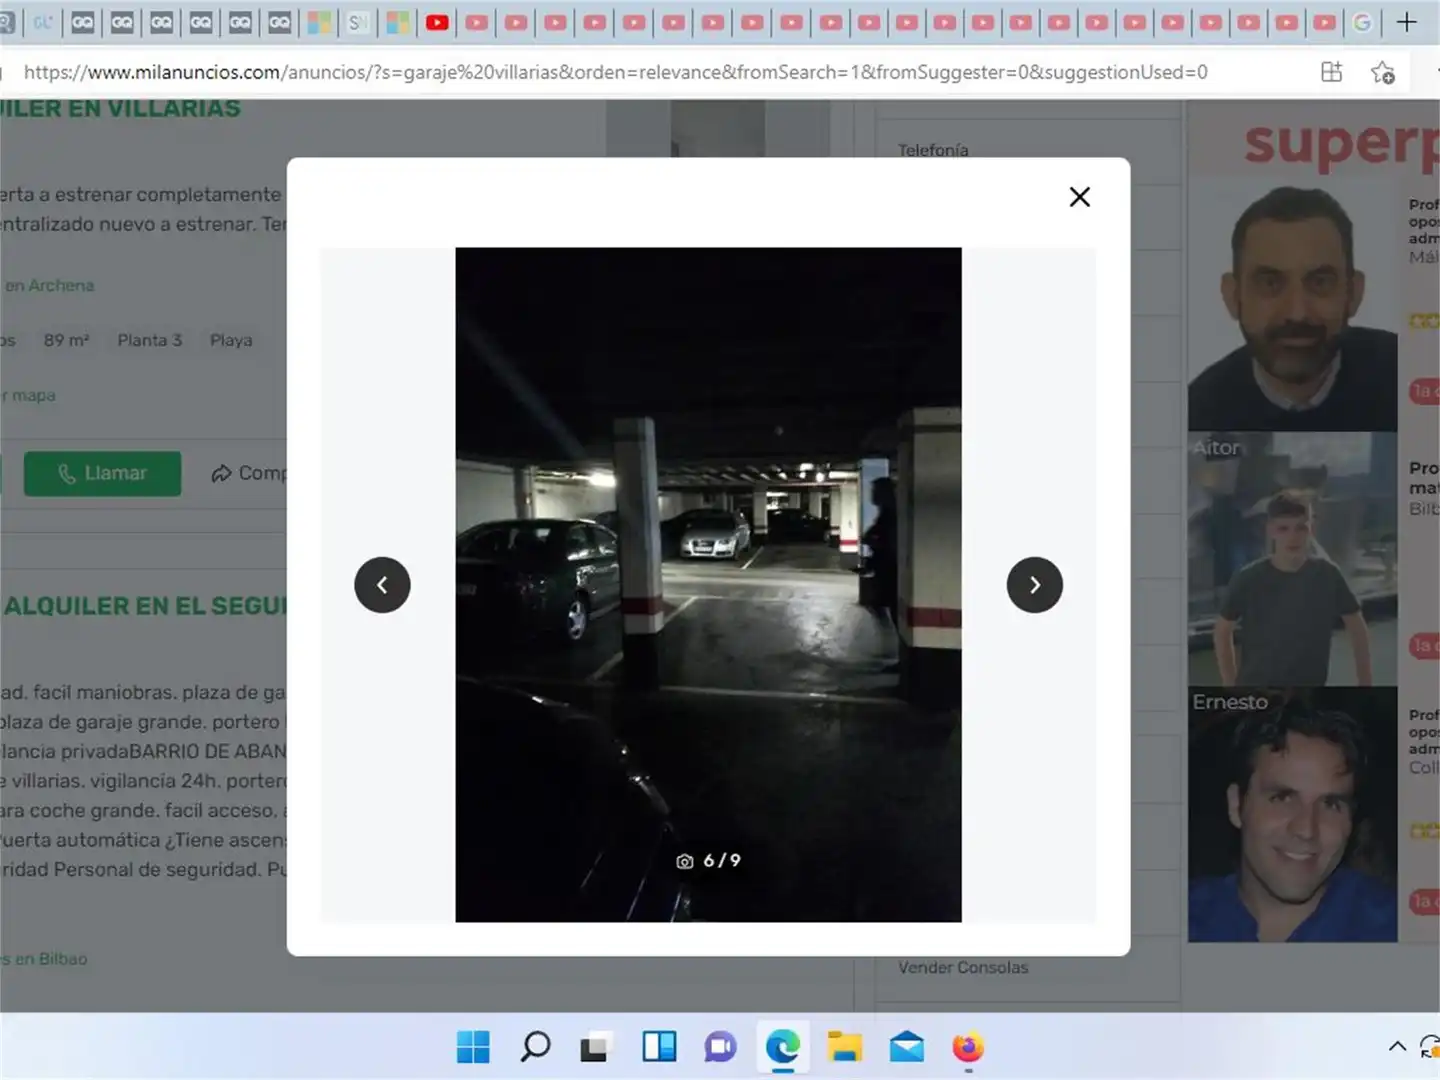Click the green Llamar button

pyautogui.click(x=103, y=473)
